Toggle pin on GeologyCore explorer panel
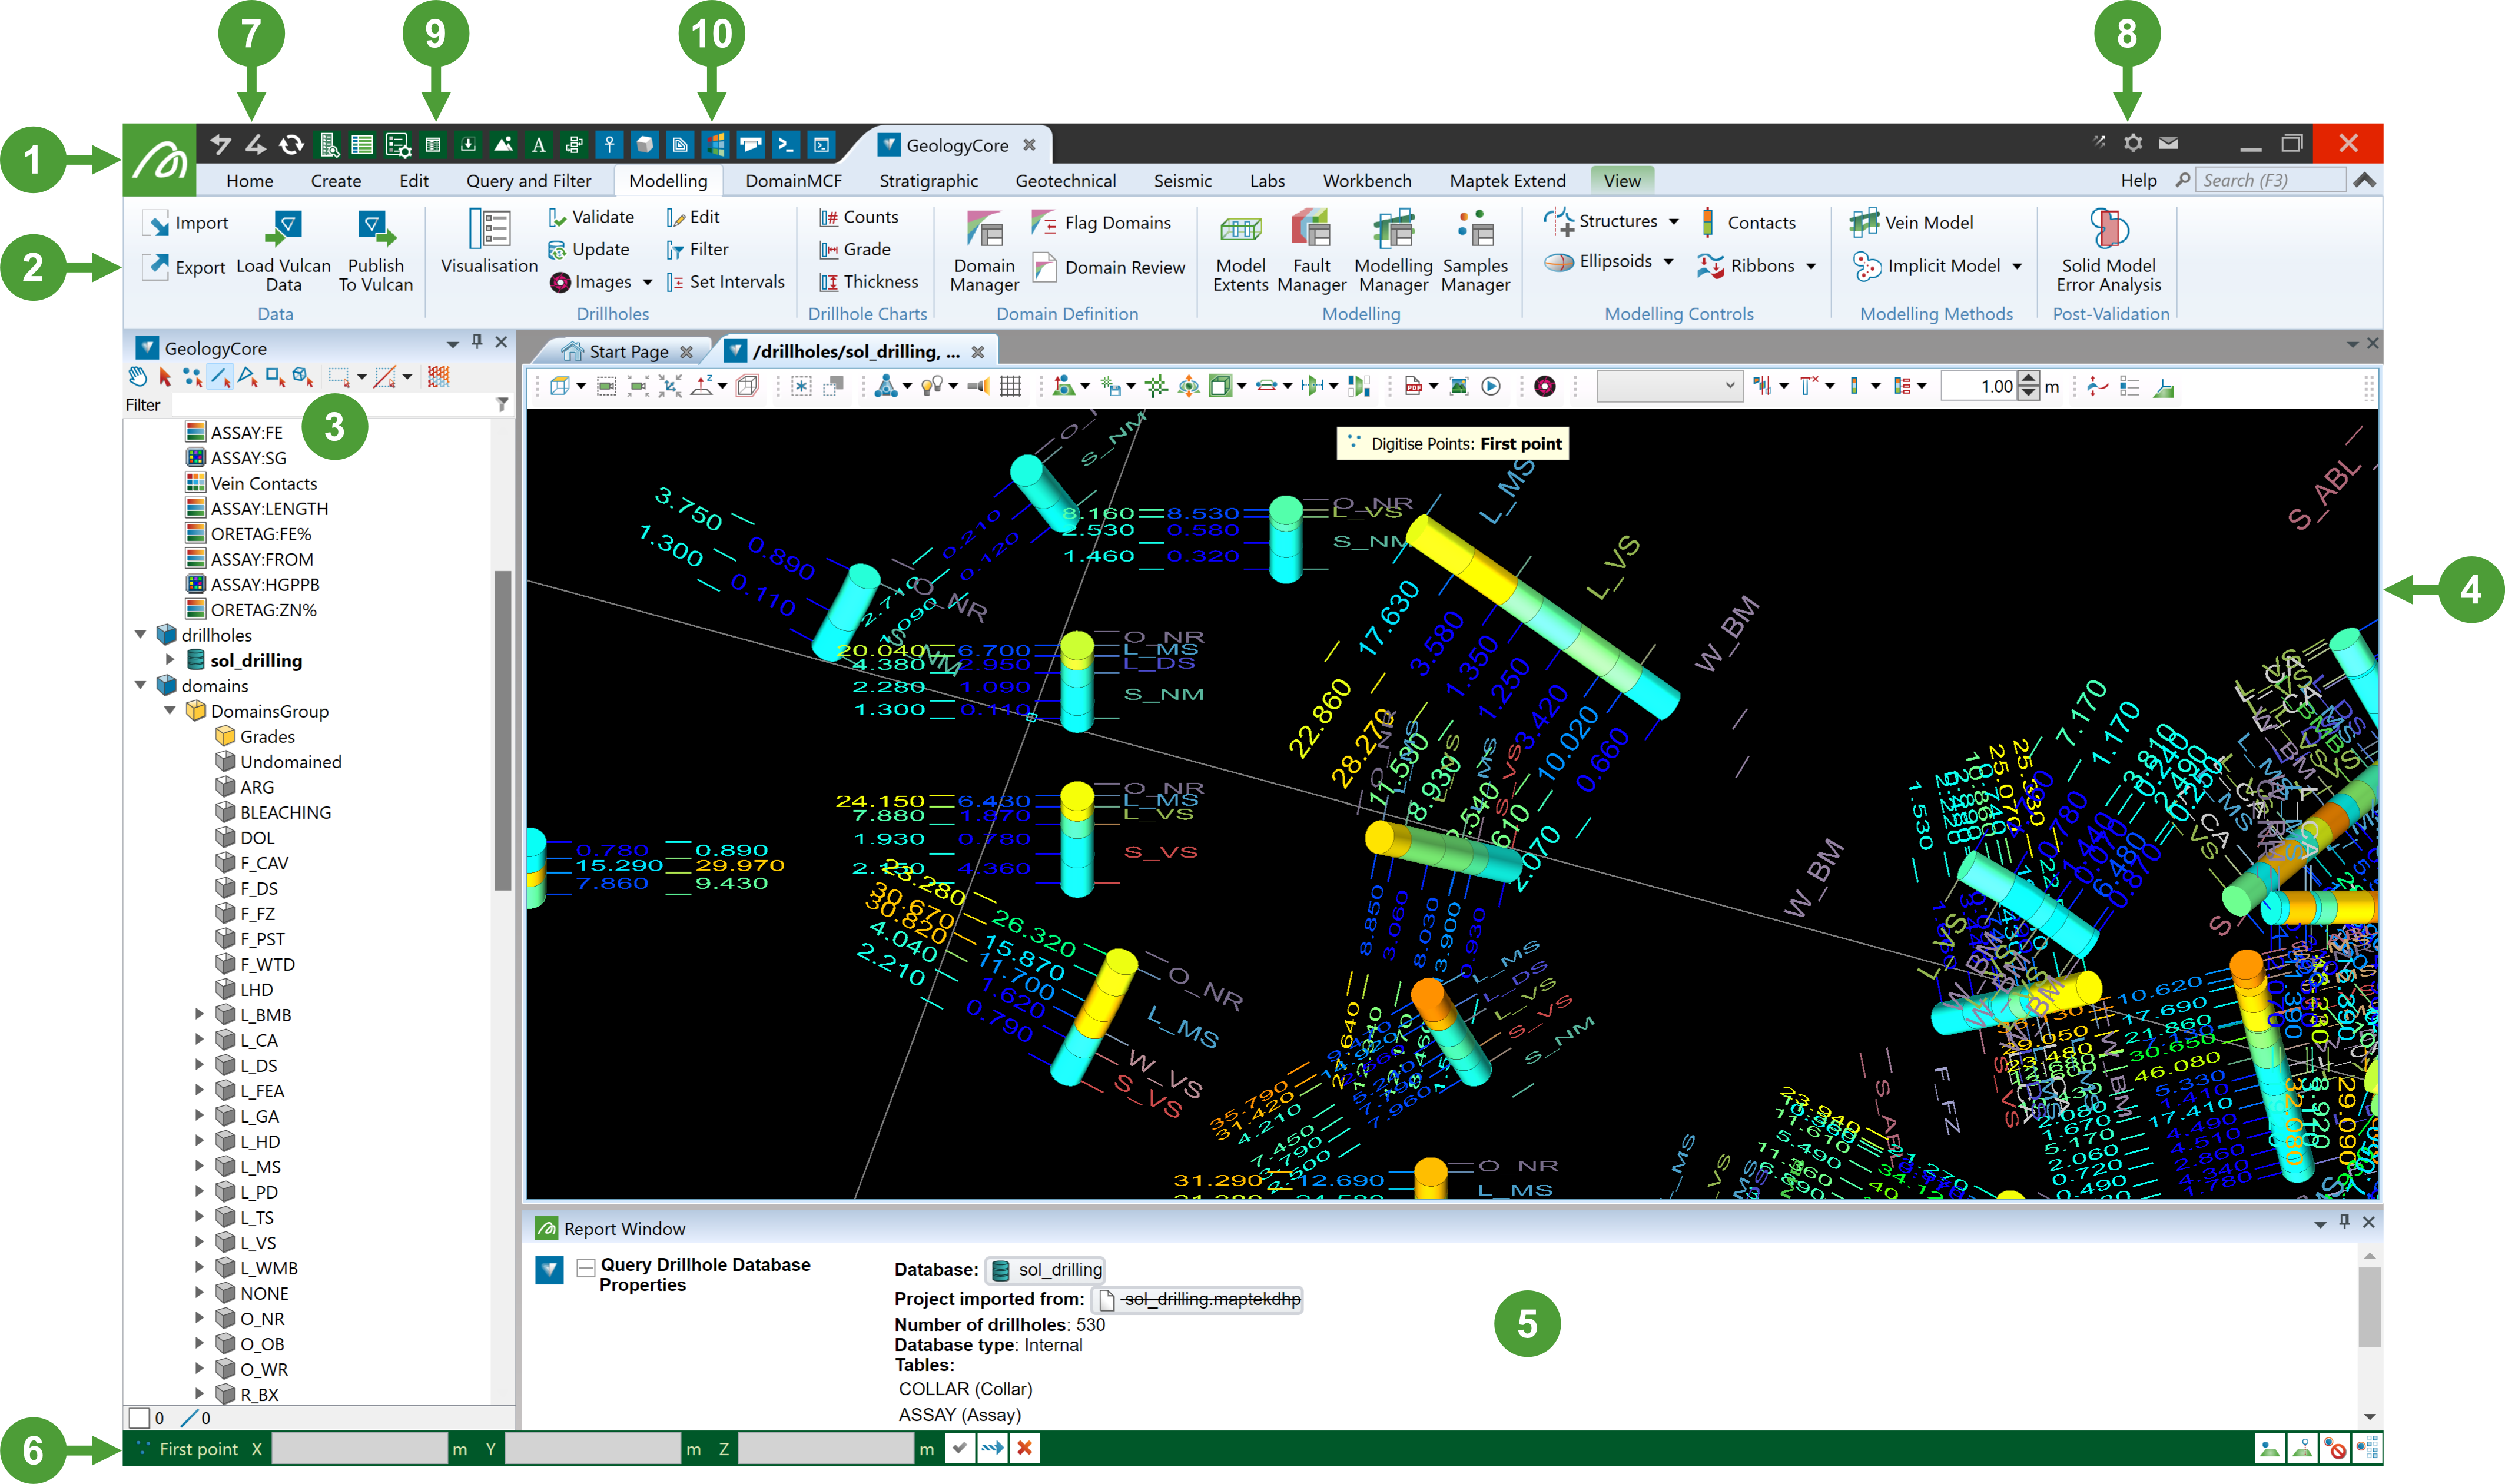 [x=477, y=342]
